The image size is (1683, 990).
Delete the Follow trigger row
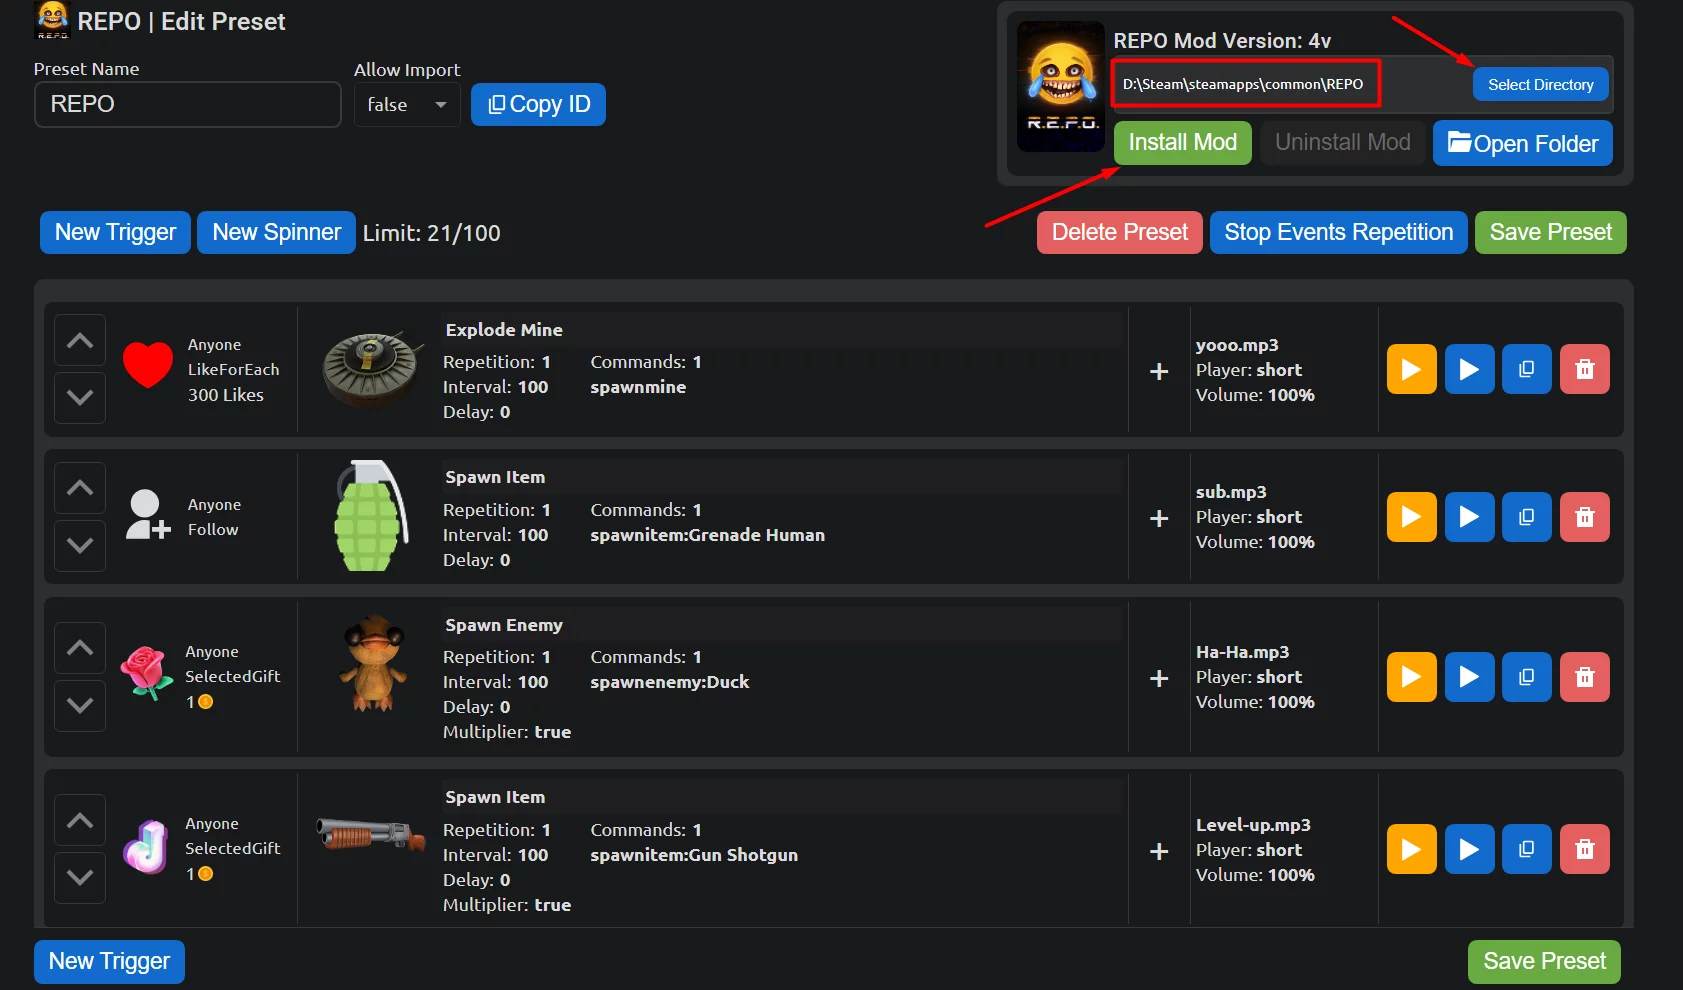(x=1584, y=517)
